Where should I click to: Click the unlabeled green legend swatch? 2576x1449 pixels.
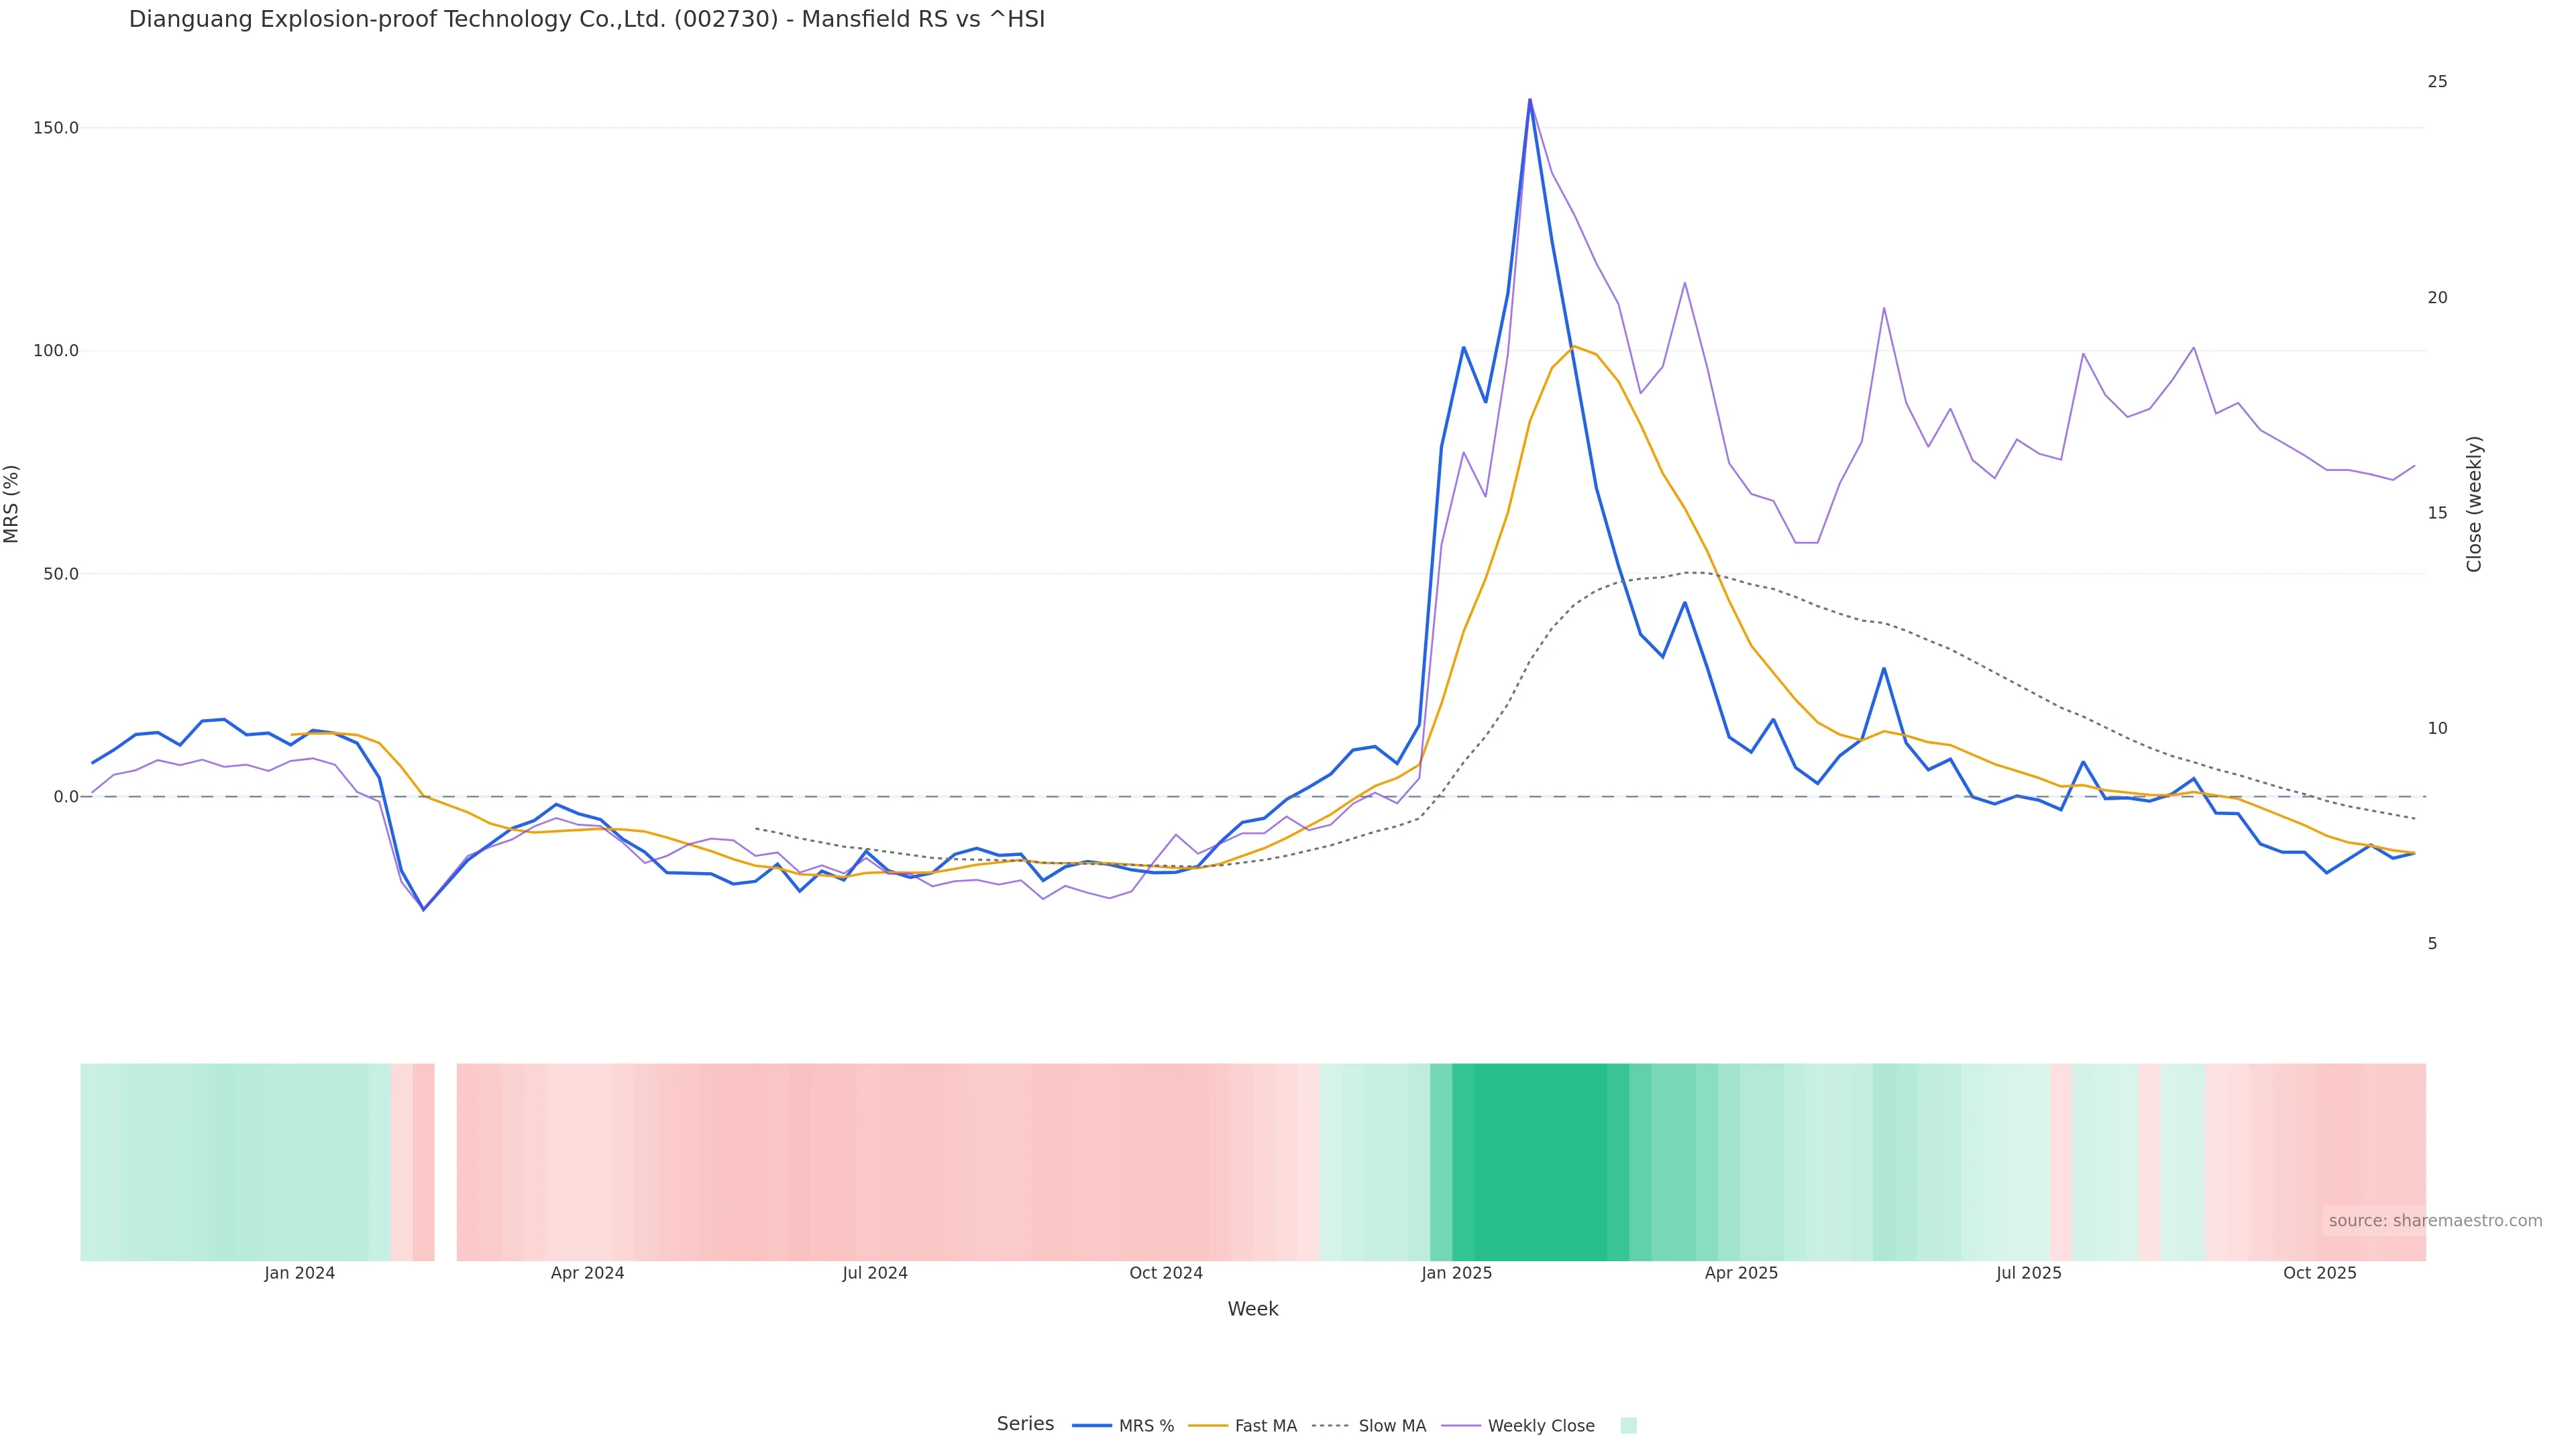coord(1628,1426)
